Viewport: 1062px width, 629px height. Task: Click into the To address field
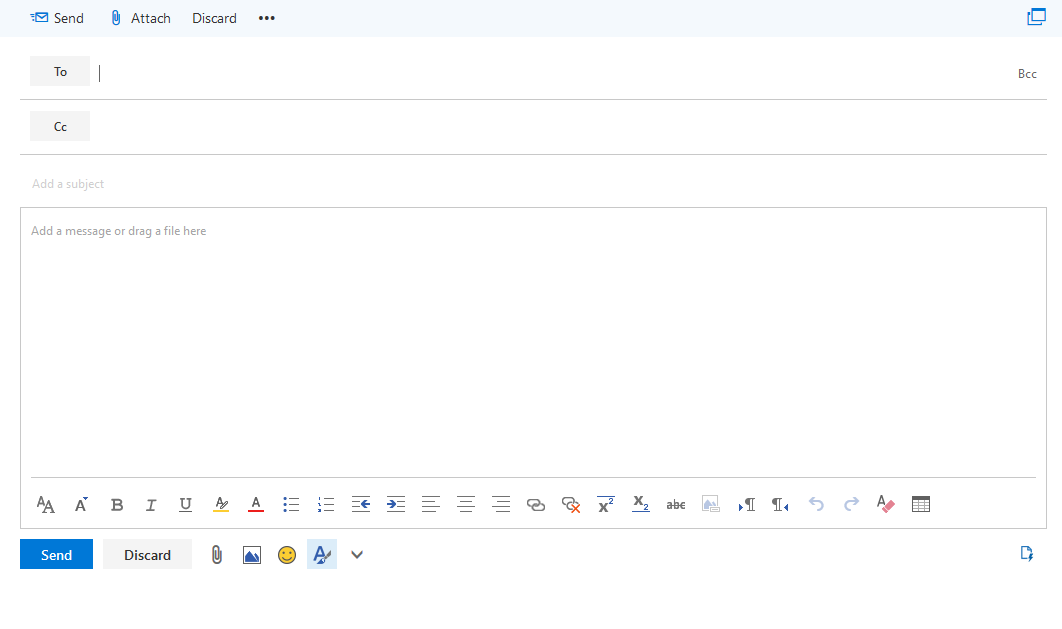[x=552, y=72]
